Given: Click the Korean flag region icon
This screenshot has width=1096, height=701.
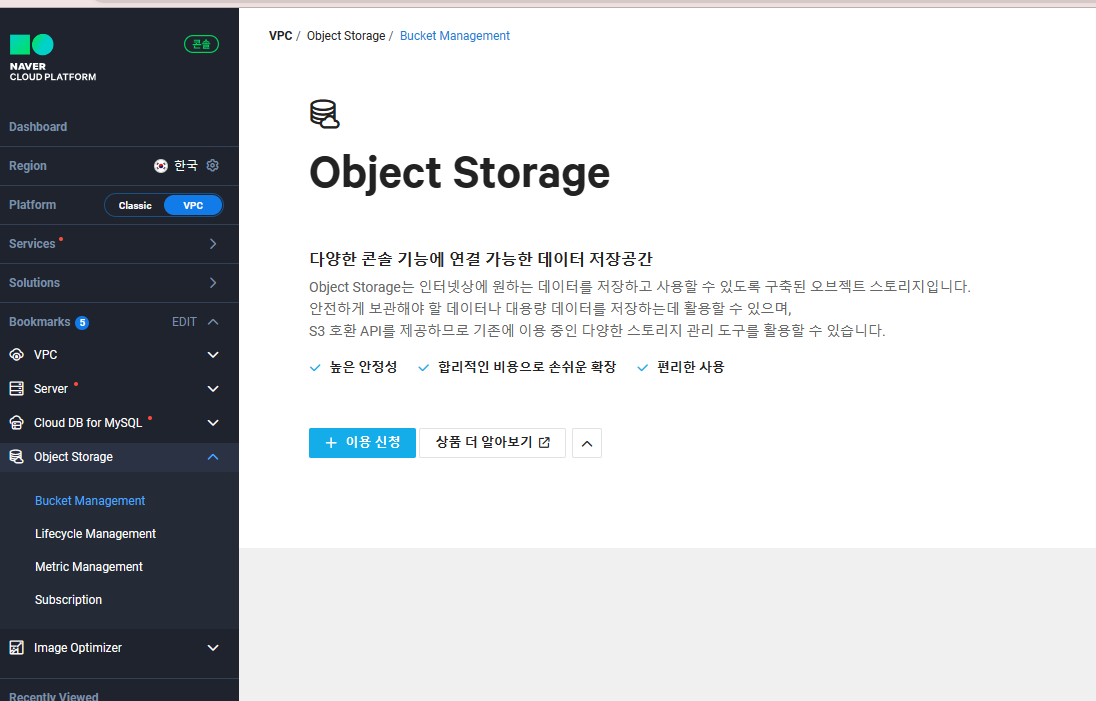Looking at the screenshot, I should coord(161,166).
